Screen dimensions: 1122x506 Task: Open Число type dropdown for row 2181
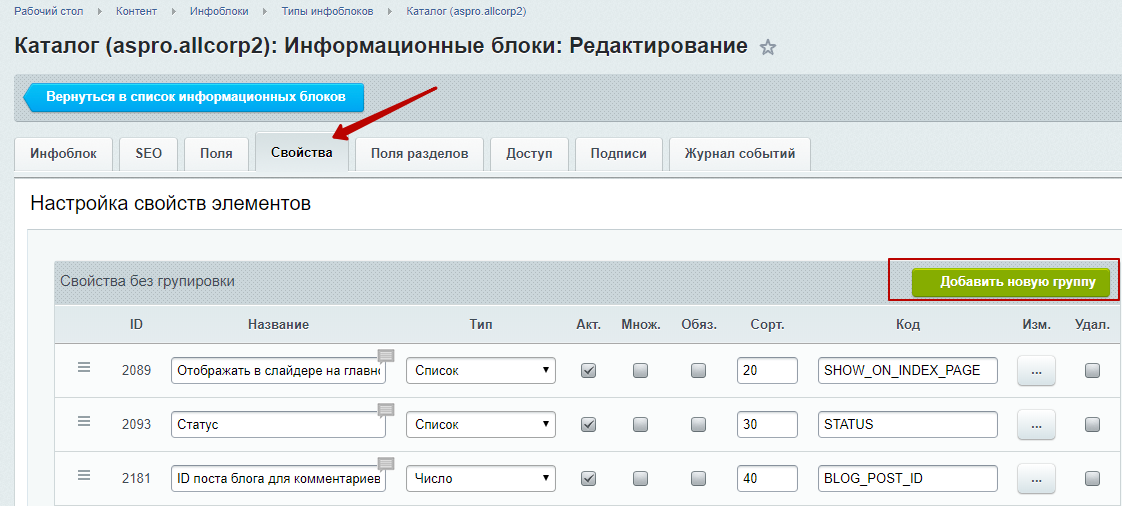pos(481,478)
